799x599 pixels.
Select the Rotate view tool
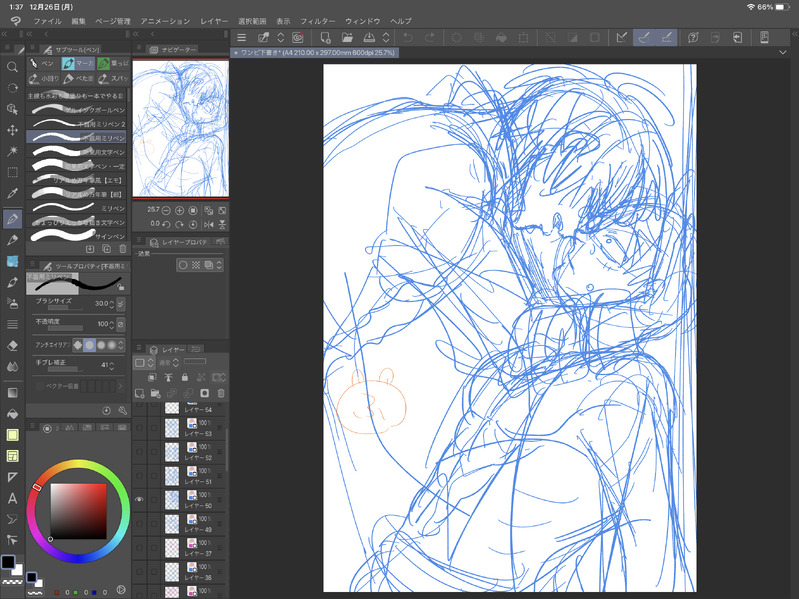(x=12, y=88)
